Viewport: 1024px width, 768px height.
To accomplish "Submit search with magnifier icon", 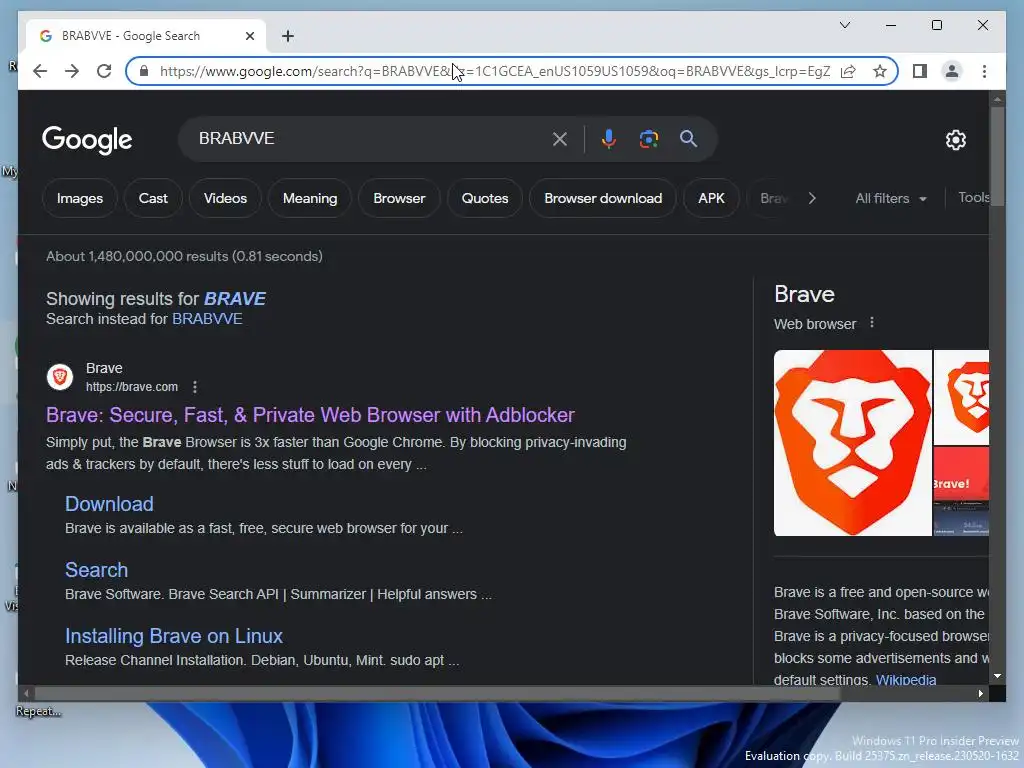I will click(x=688, y=138).
